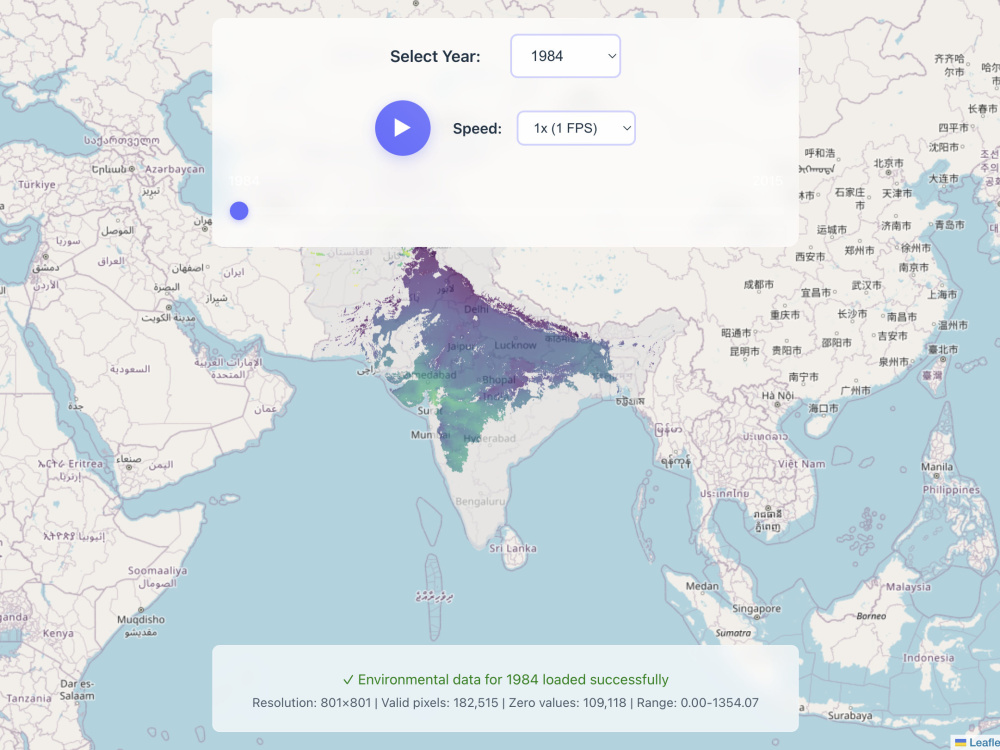This screenshot has width=1000, height=750.
Task: Open the Select Year dropdown
Action: (x=565, y=56)
